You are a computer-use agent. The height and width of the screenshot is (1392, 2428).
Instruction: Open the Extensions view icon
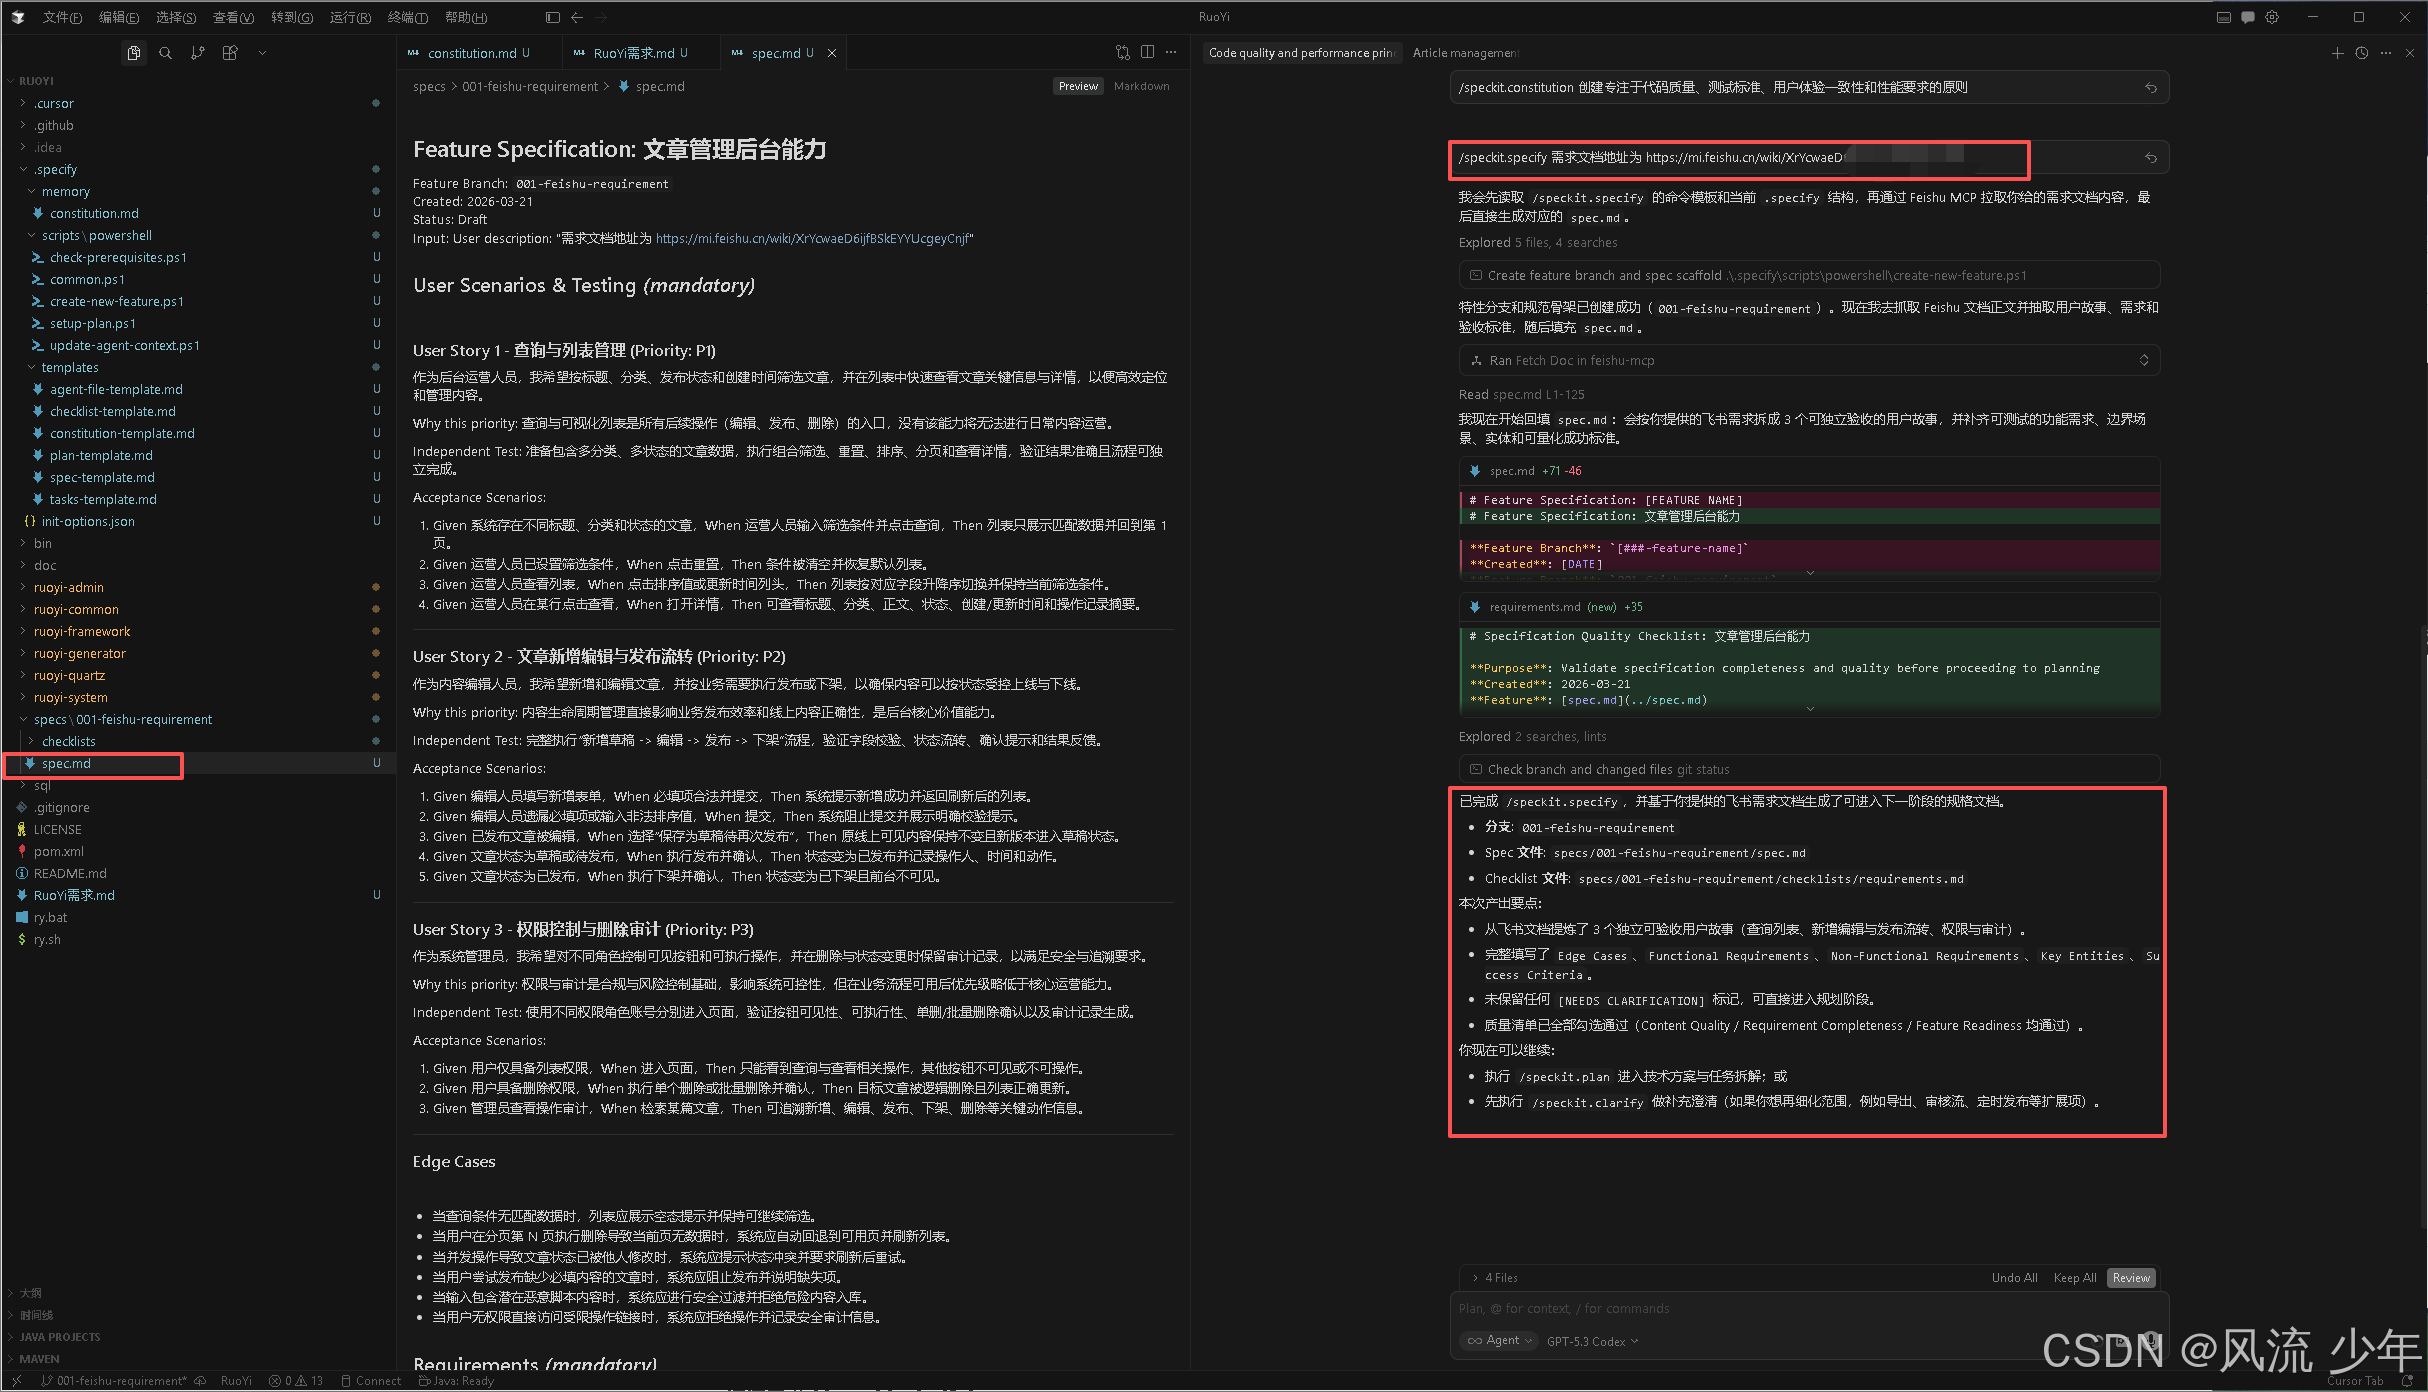[230, 53]
